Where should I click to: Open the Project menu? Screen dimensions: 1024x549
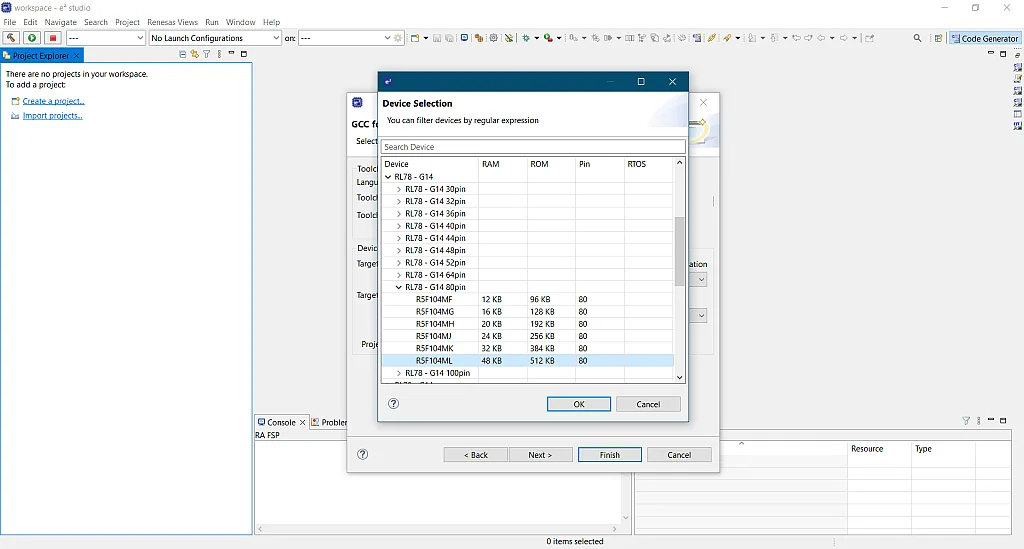127,22
